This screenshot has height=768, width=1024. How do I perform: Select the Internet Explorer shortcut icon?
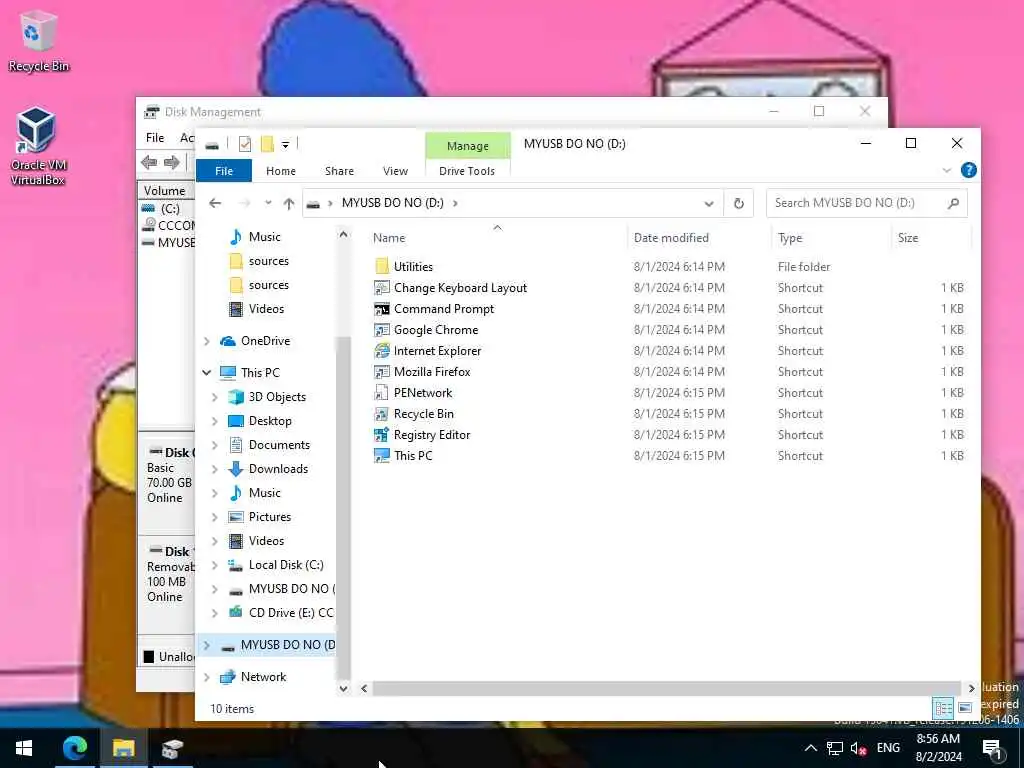coord(382,351)
